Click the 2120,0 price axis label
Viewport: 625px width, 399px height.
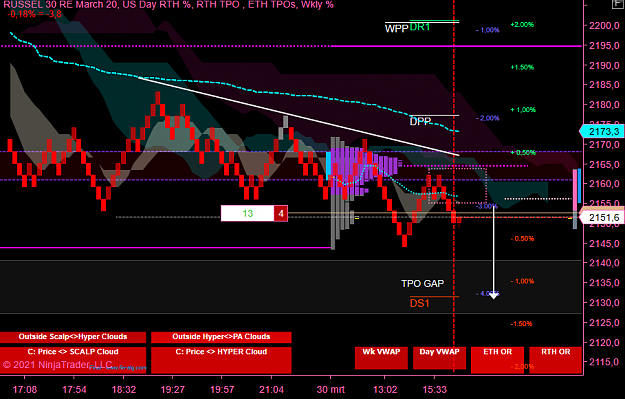tap(604, 342)
